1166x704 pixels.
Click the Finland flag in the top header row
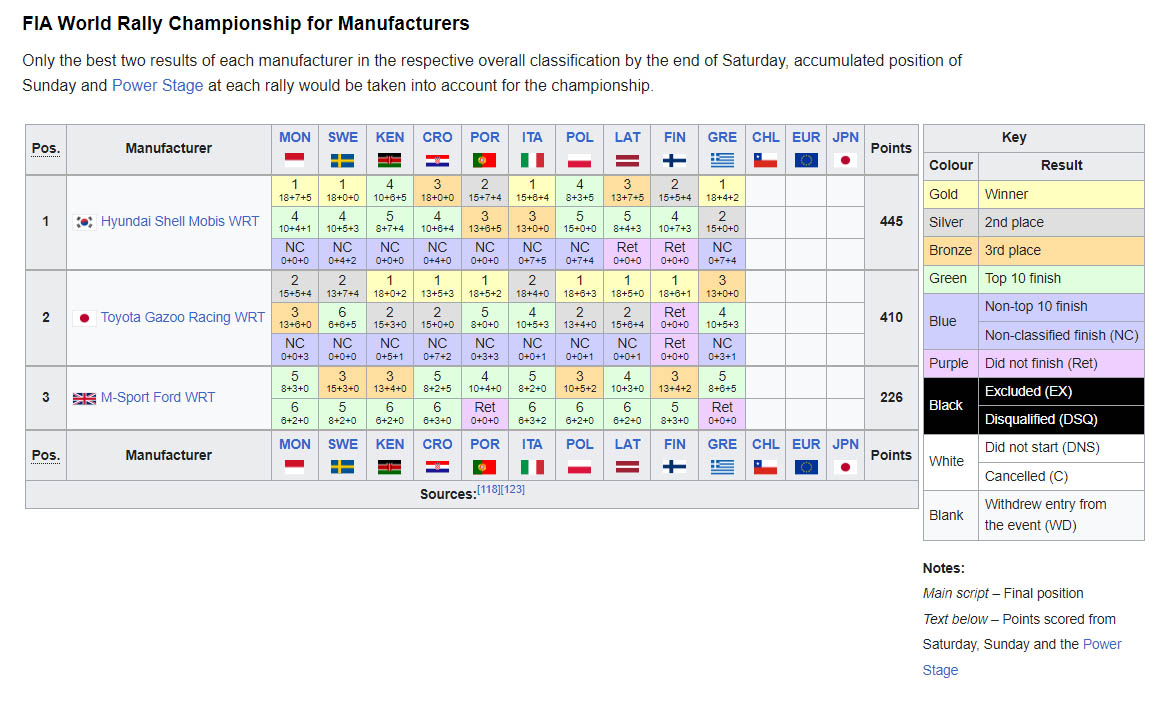click(675, 160)
